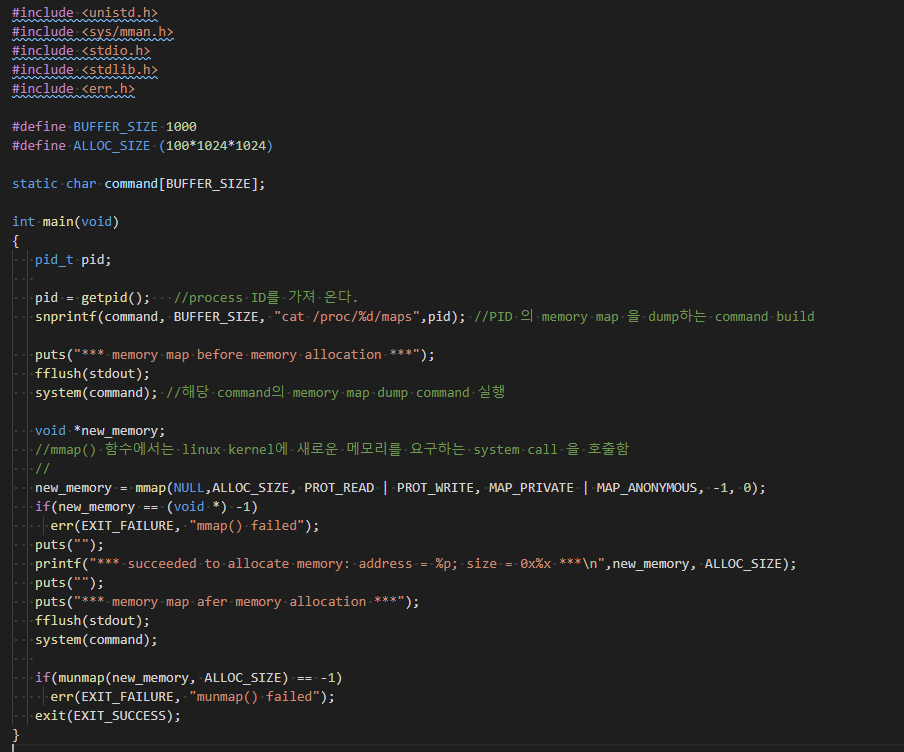Click the second 'system(command);' line

pos(96,641)
